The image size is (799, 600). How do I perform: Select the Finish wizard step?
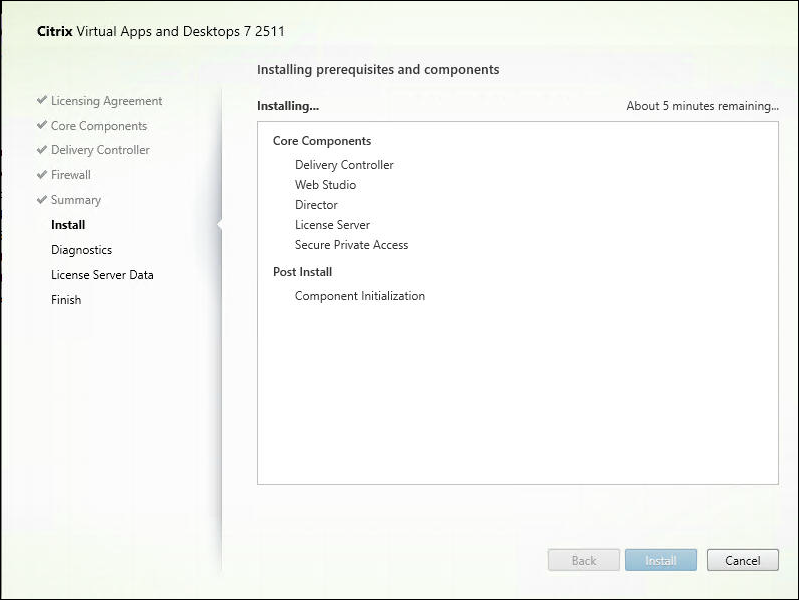[66, 300]
